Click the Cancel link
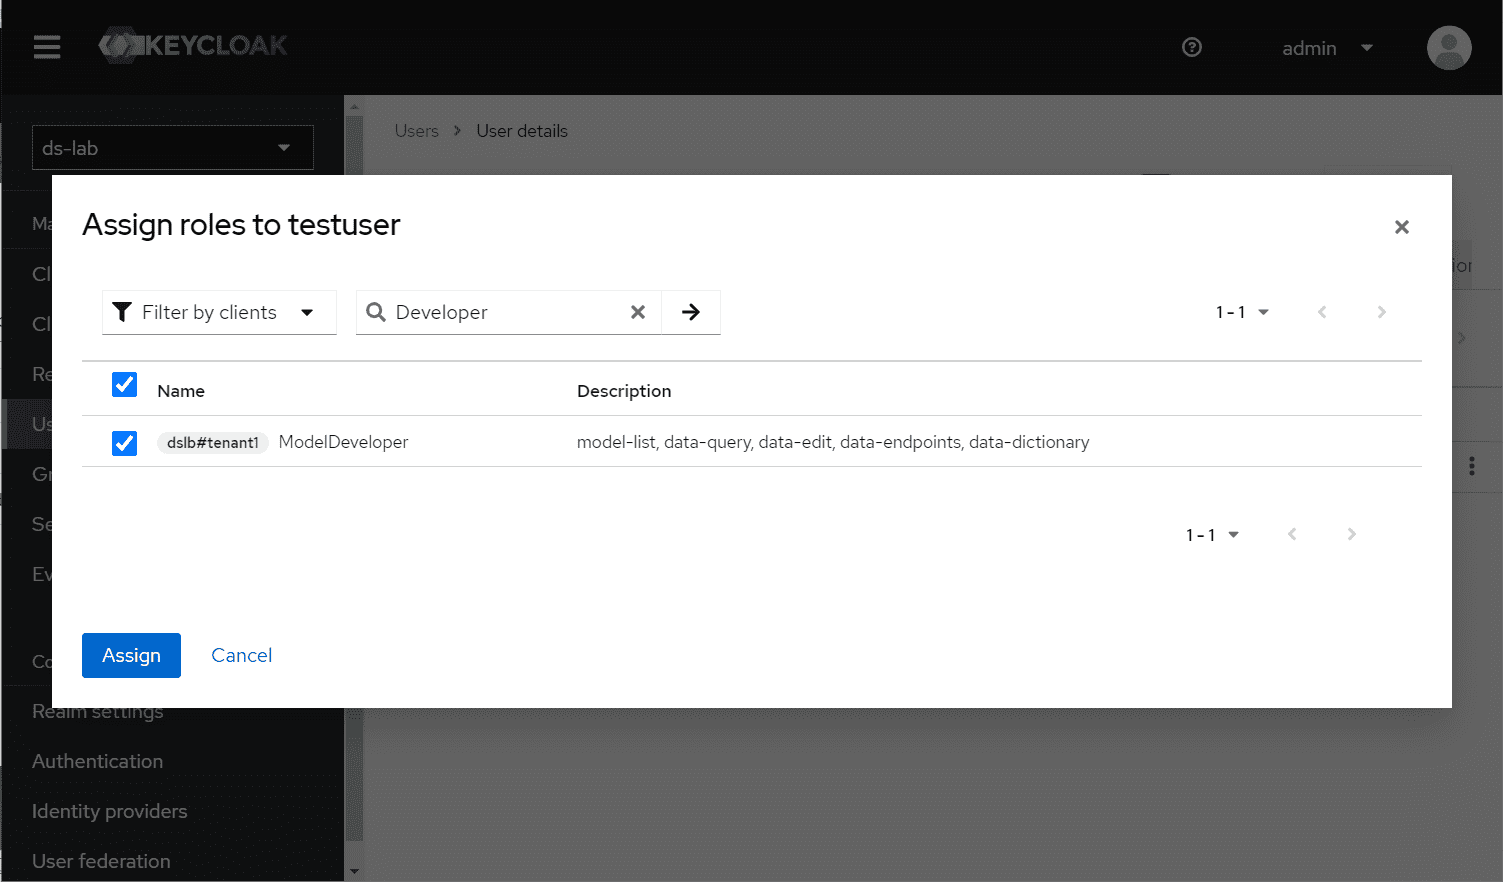Viewport: 1503px width, 882px height. (x=241, y=655)
